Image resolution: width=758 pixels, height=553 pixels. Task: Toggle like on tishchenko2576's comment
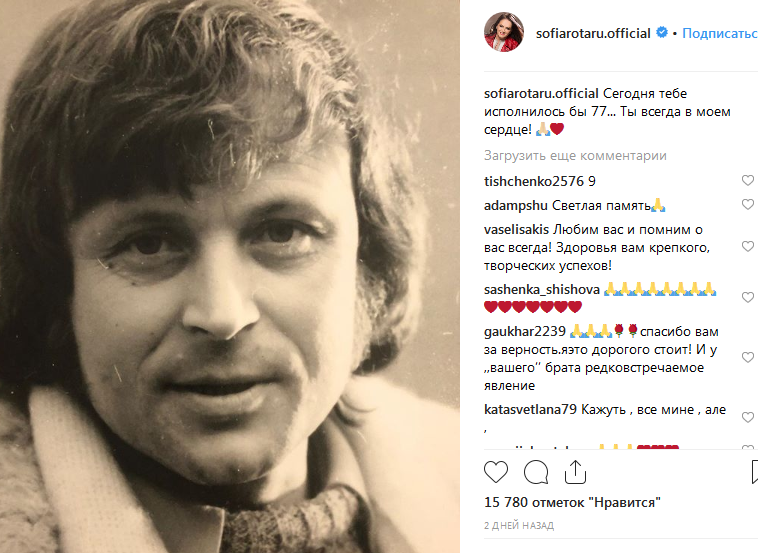click(747, 181)
